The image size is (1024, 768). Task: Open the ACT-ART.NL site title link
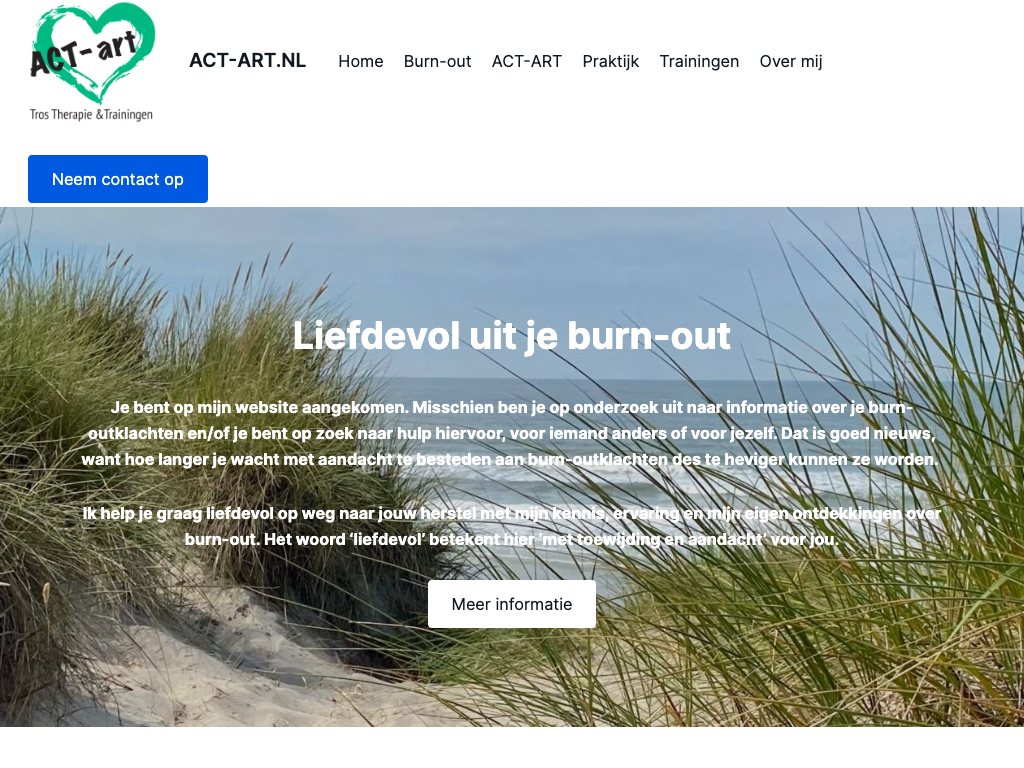pyautogui.click(x=248, y=61)
